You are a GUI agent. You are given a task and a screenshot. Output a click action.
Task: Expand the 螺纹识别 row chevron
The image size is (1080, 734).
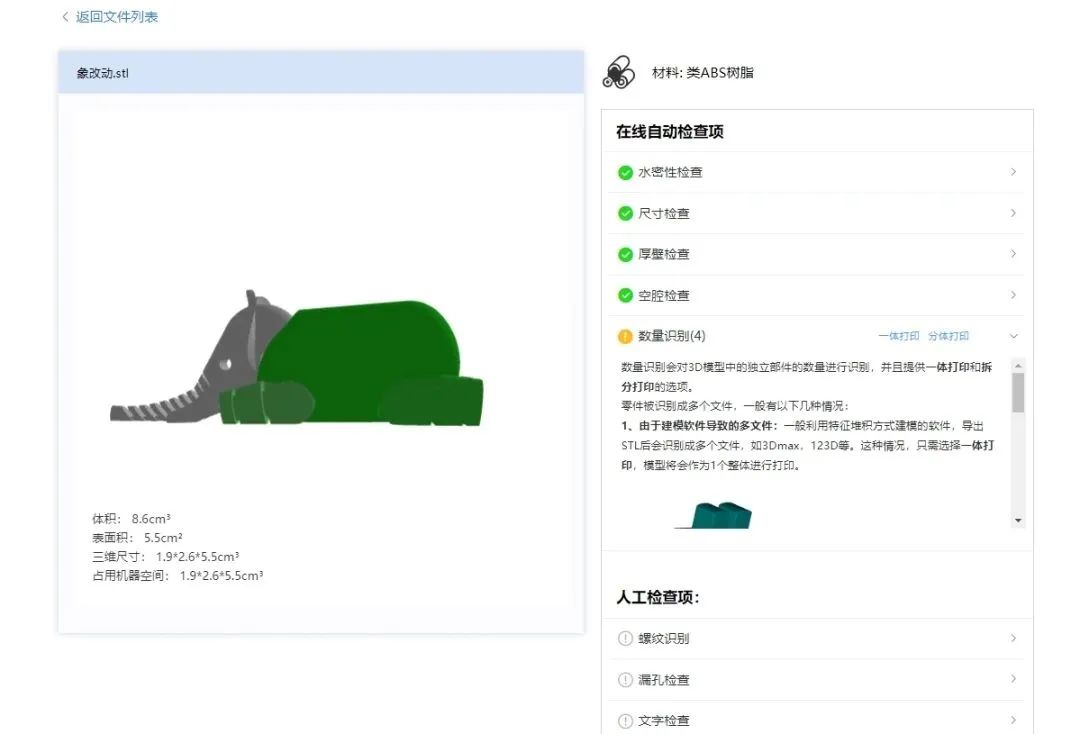coord(1013,639)
